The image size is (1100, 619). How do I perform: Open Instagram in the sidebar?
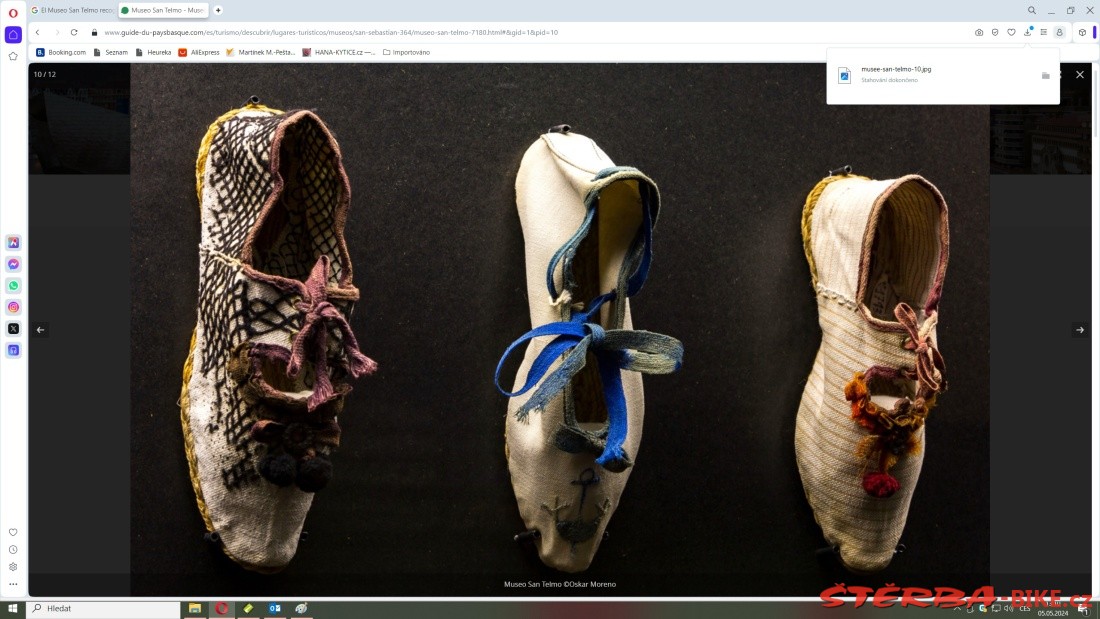point(13,307)
